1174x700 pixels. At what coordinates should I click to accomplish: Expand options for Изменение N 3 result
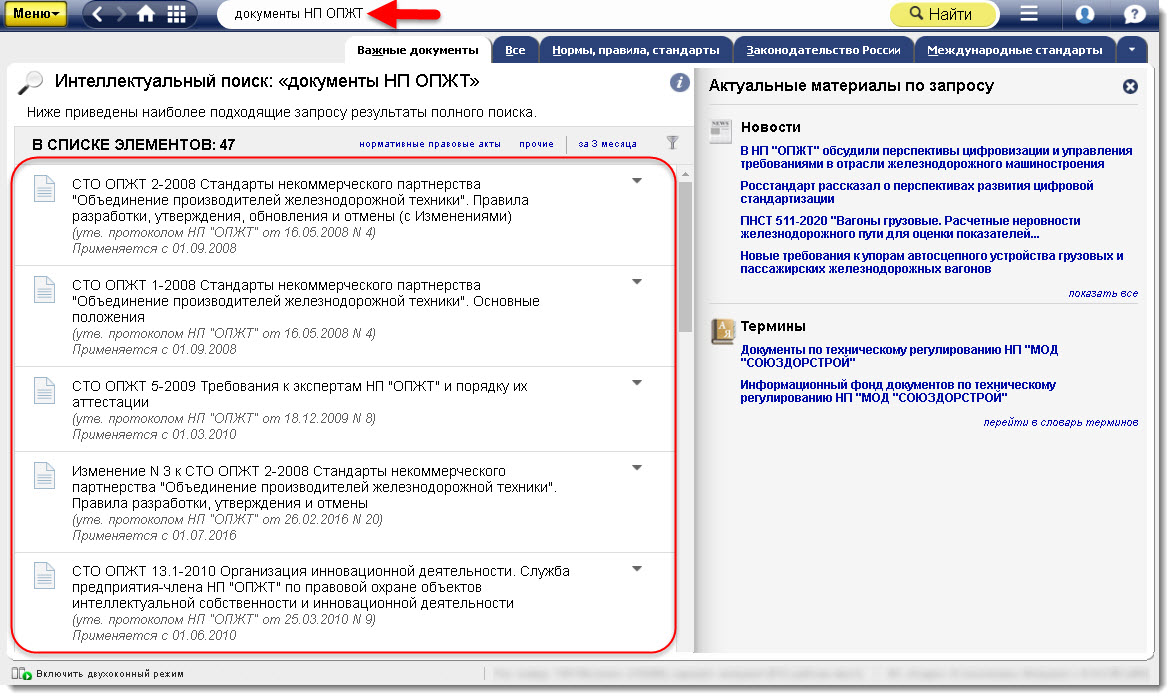pyautogui.click(x=636, y=468)
